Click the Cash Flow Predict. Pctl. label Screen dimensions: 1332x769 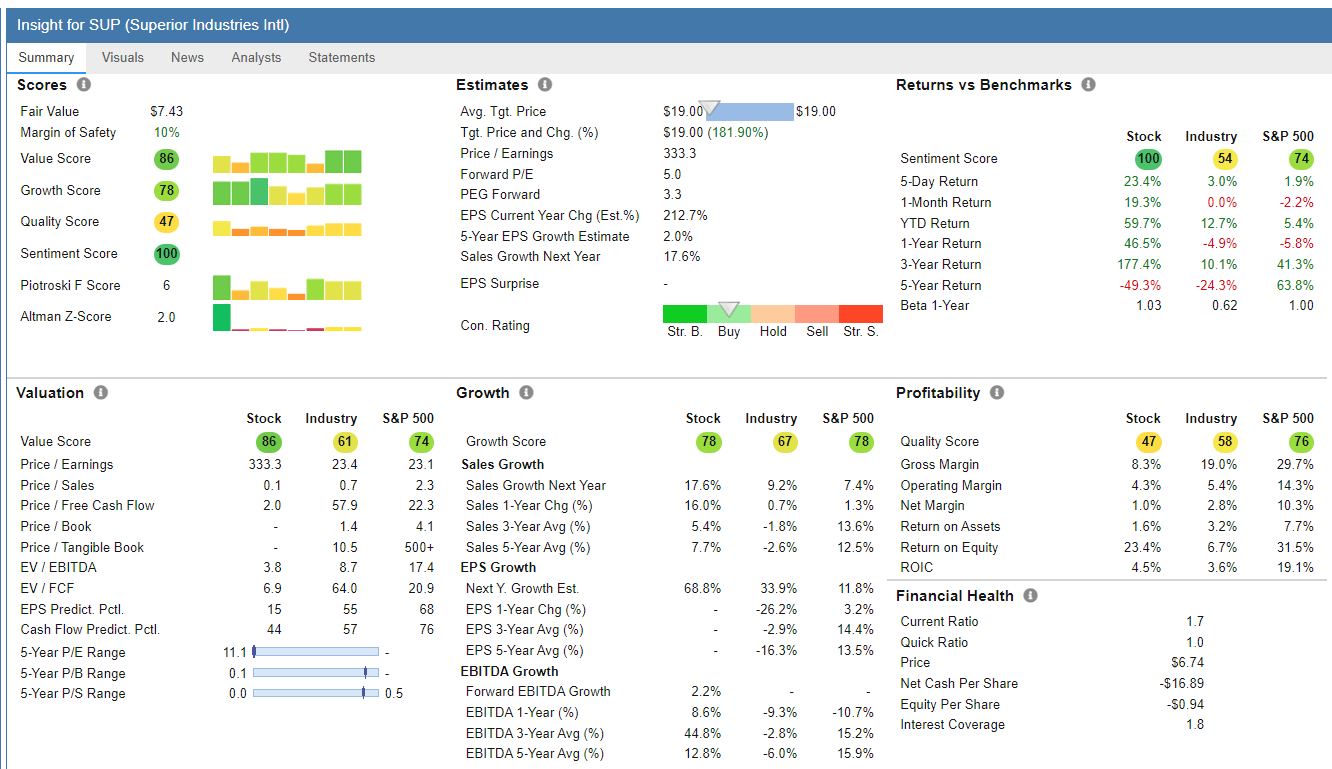click(90, 630)
